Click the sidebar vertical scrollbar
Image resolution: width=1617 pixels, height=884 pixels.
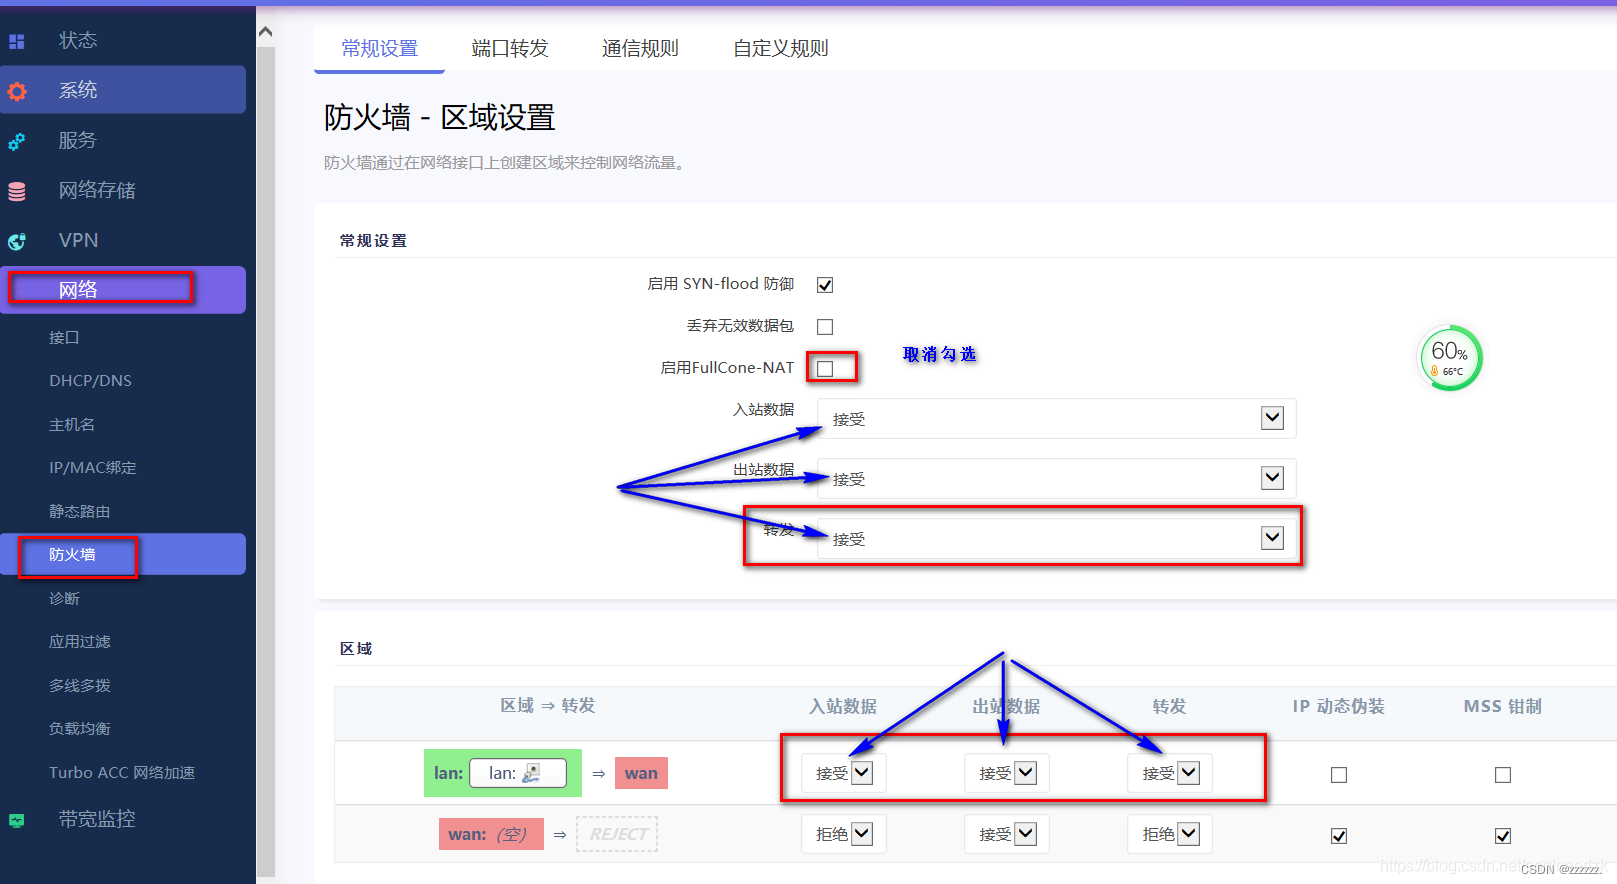265,460
